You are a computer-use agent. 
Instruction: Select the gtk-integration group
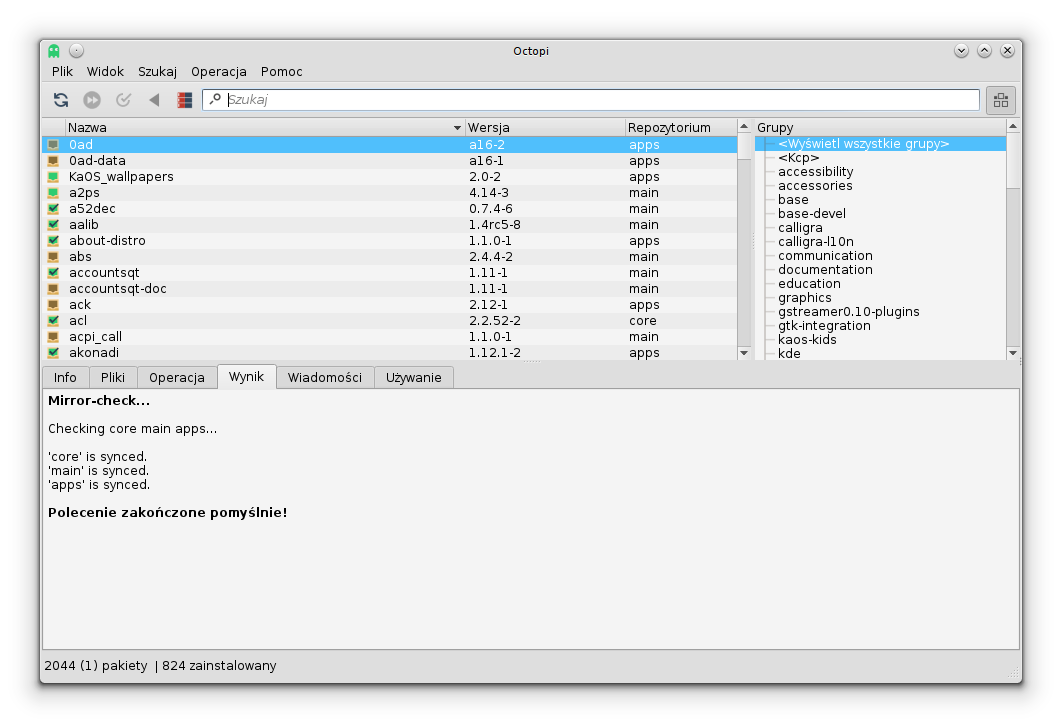point(824,326)
